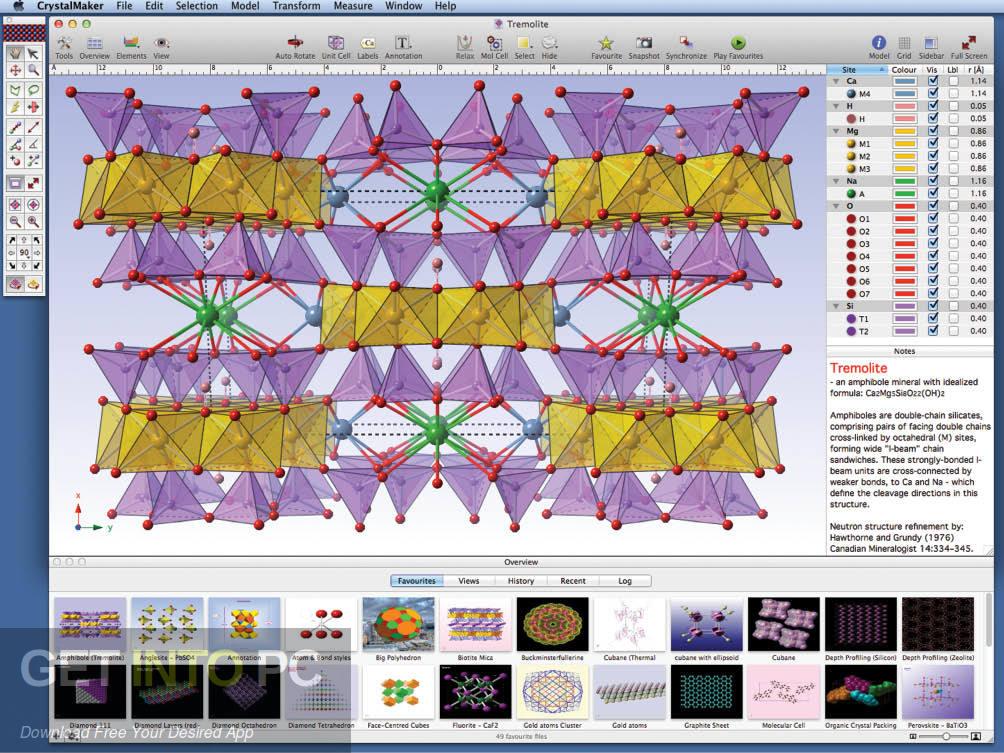Select the magnify glass tool in left palette

point(33,70)
